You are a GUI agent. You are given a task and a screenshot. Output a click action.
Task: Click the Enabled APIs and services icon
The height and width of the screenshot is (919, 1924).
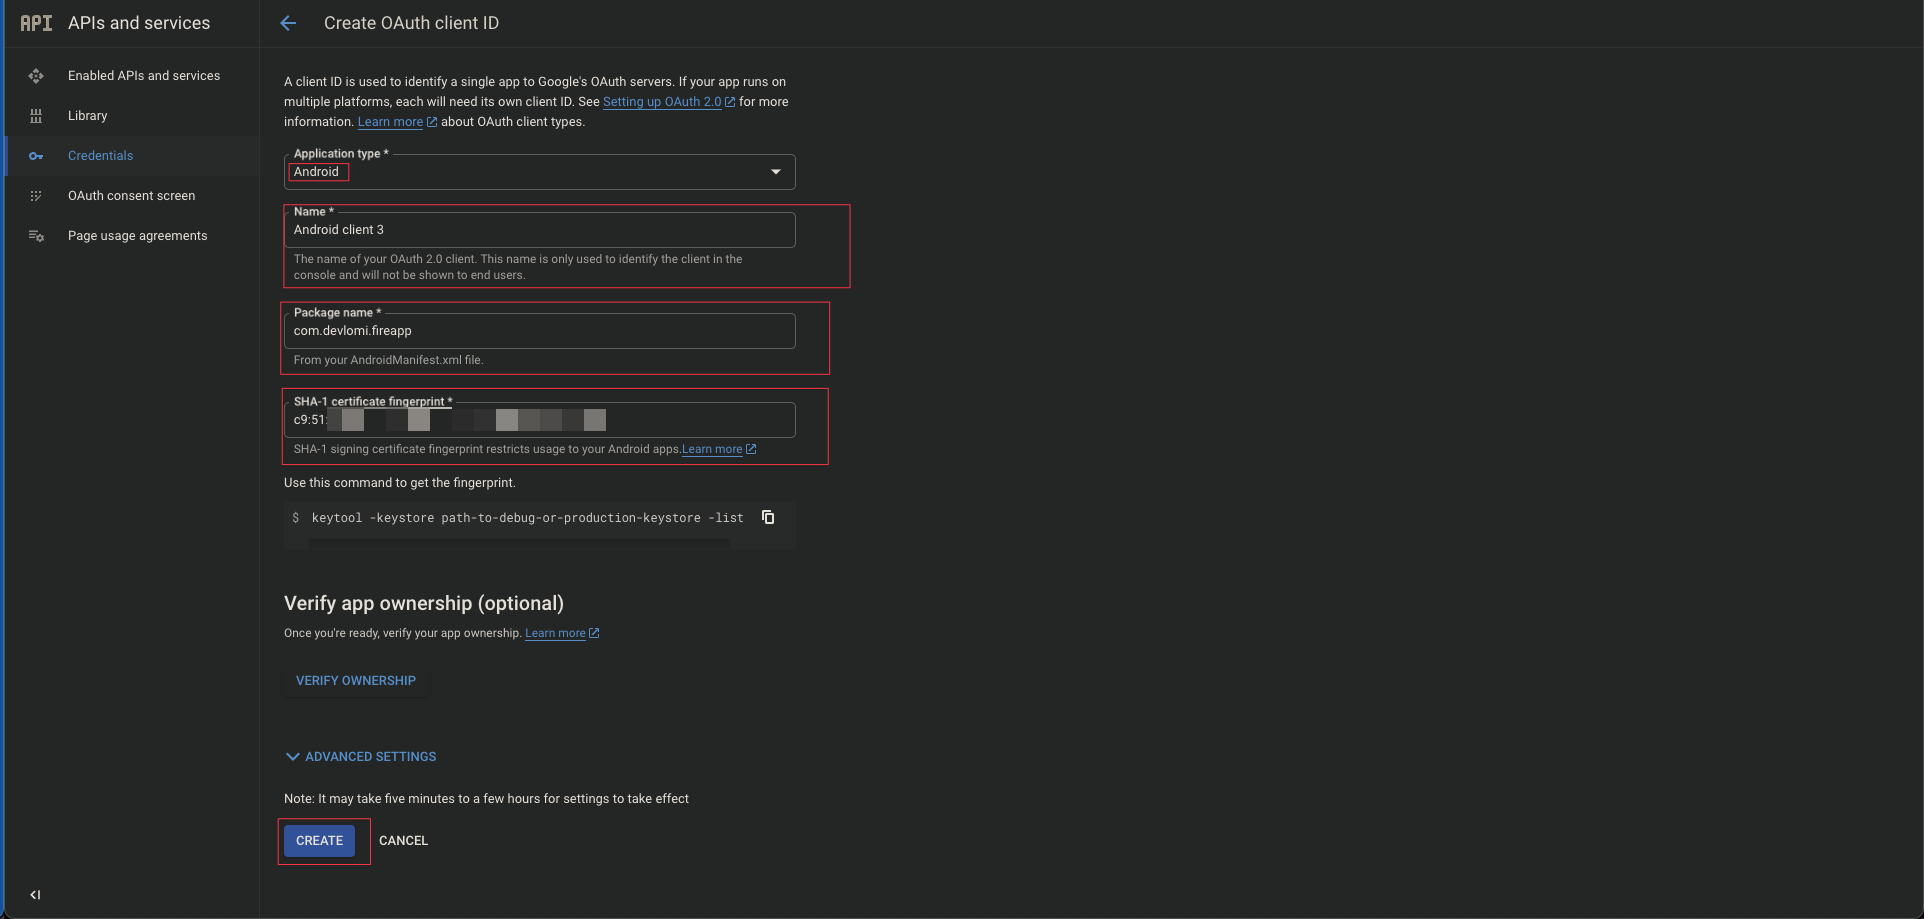pyautogui.click(x=36, y=76)
